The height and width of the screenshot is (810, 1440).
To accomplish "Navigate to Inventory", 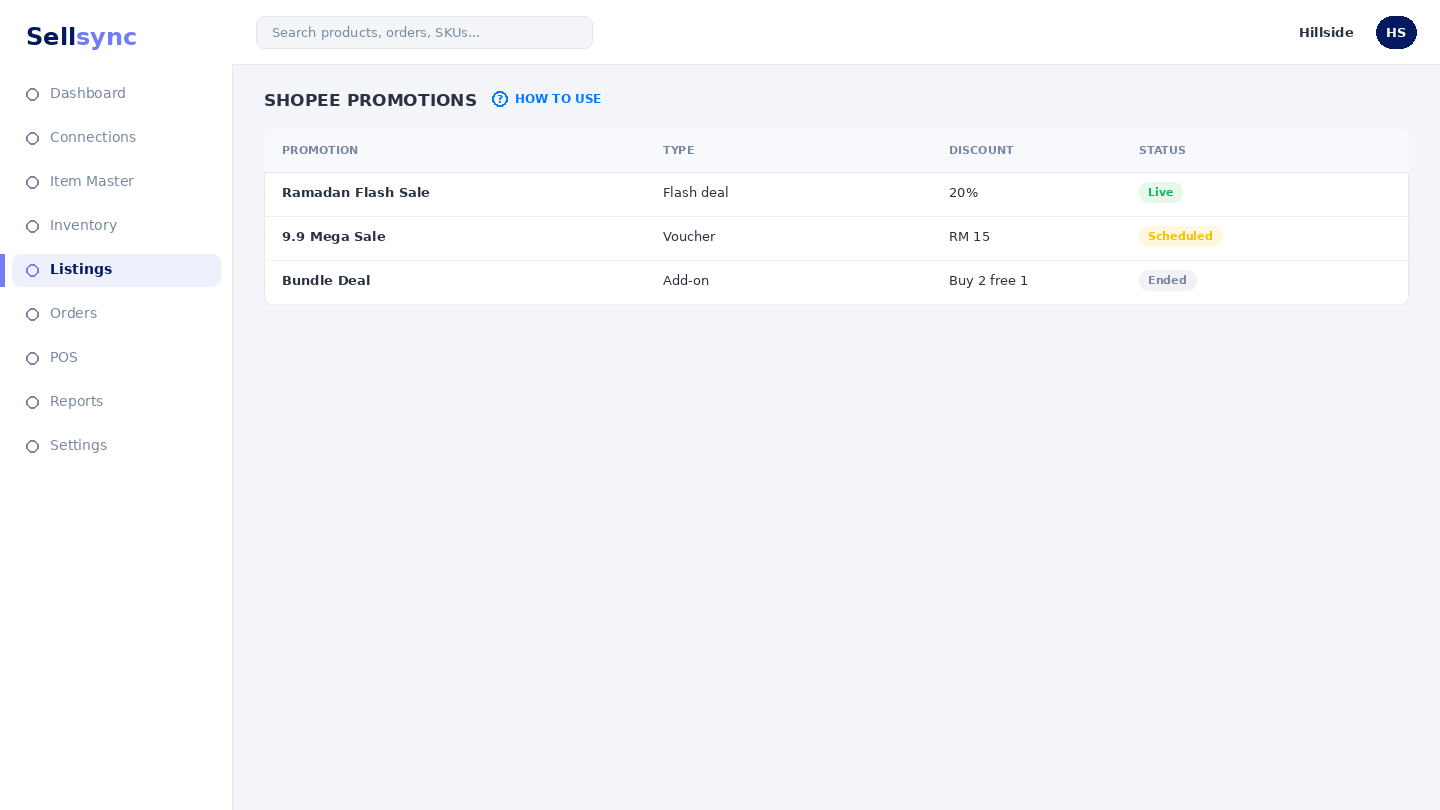I will [116, 226].
